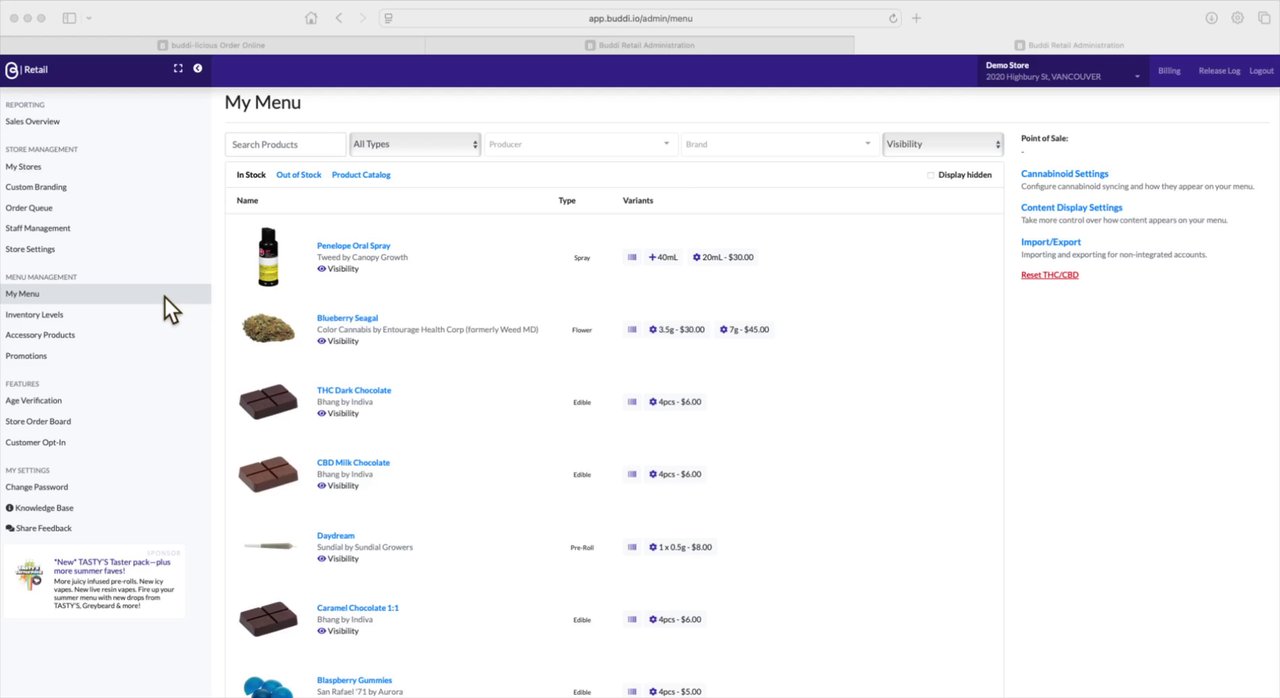1280x698 pixels.
Task: Open the Share Feedback chat link
Action: click(x=39, y=528)
